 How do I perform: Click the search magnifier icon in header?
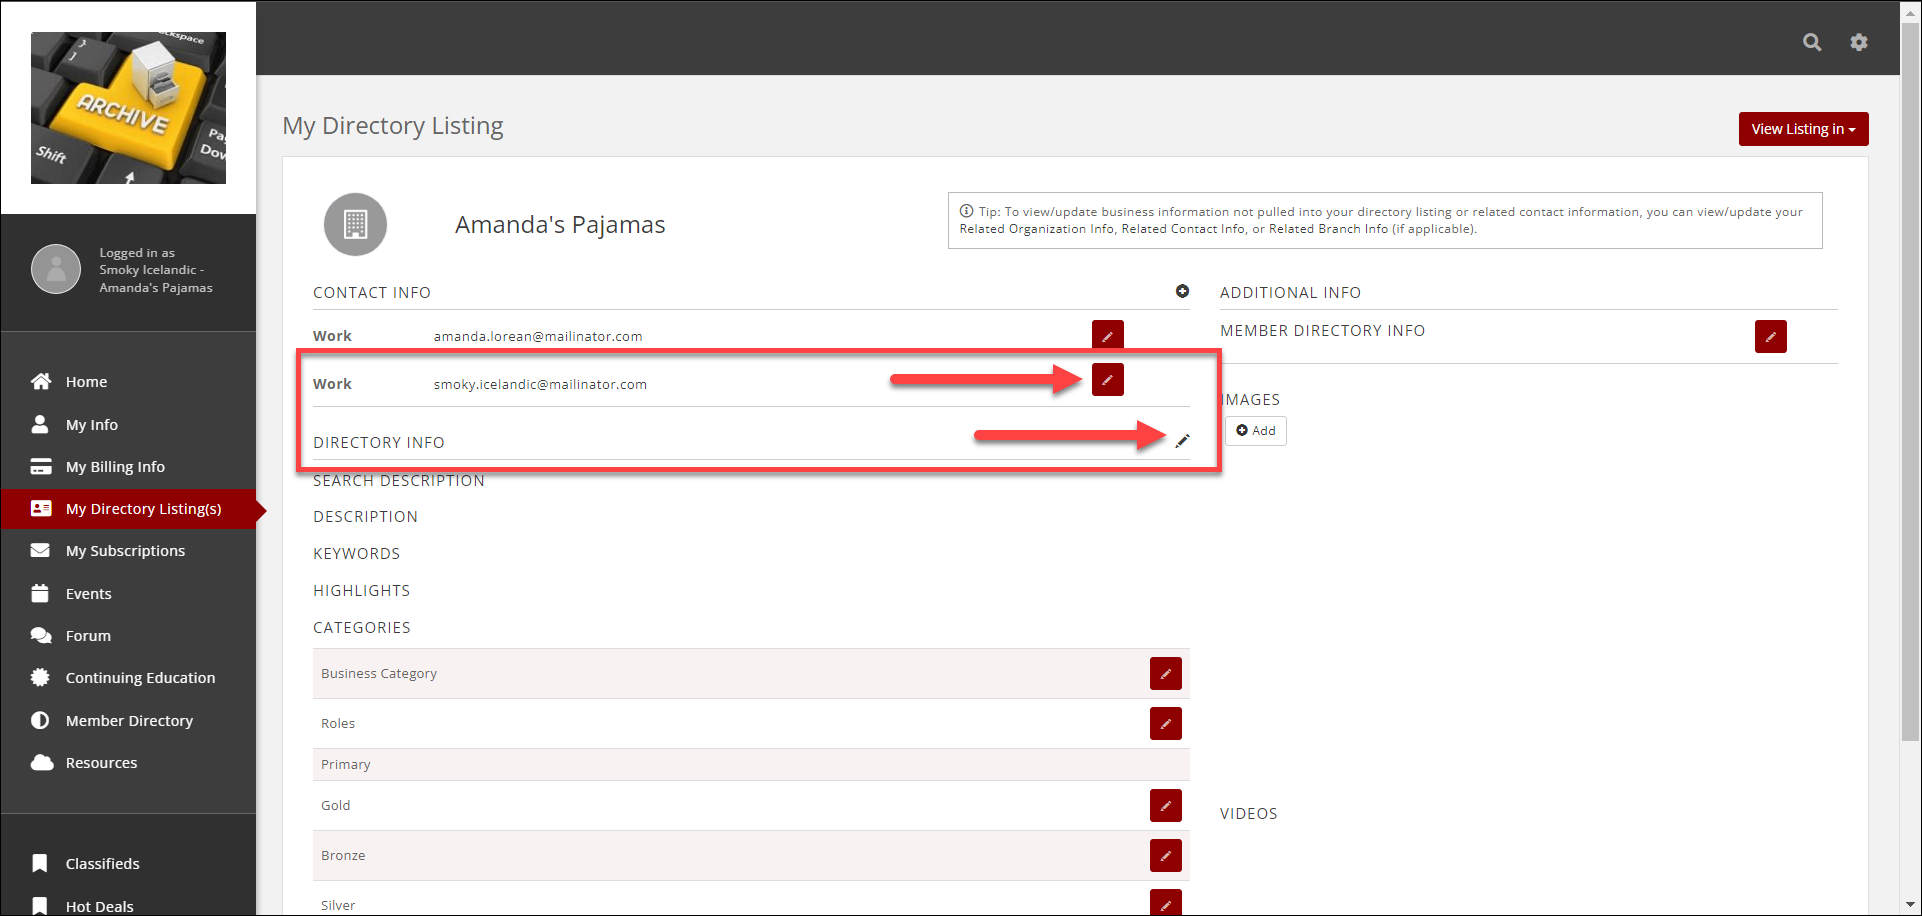pyautogui.click(x=1811, y=42)
